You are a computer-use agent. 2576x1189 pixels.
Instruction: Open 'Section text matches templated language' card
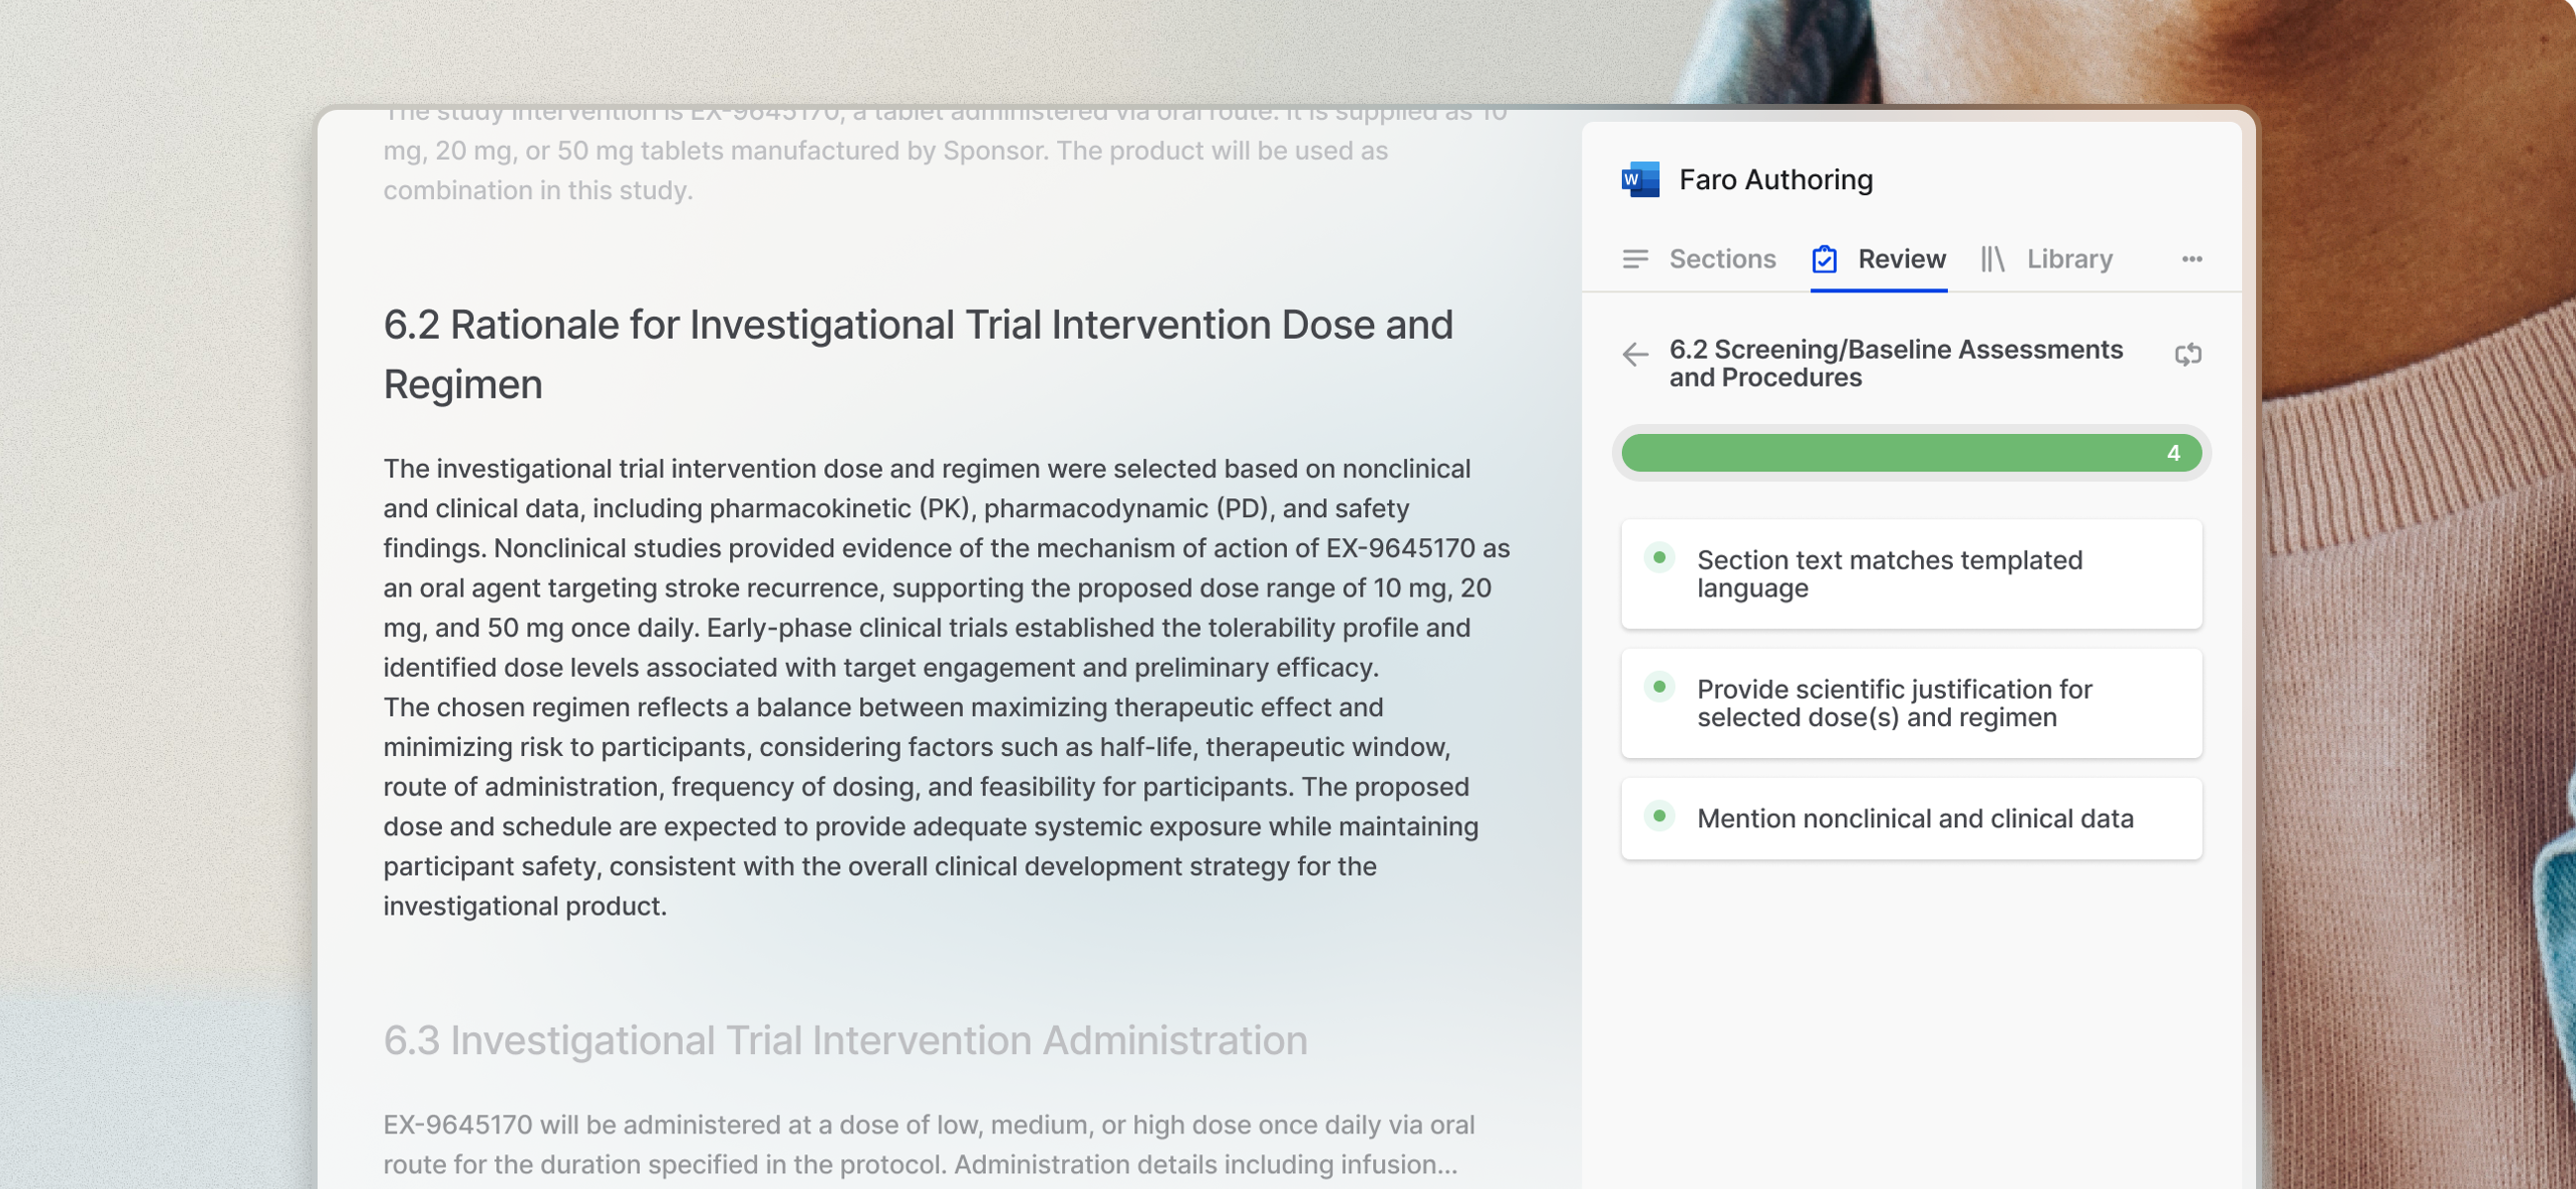[1910, 574]
